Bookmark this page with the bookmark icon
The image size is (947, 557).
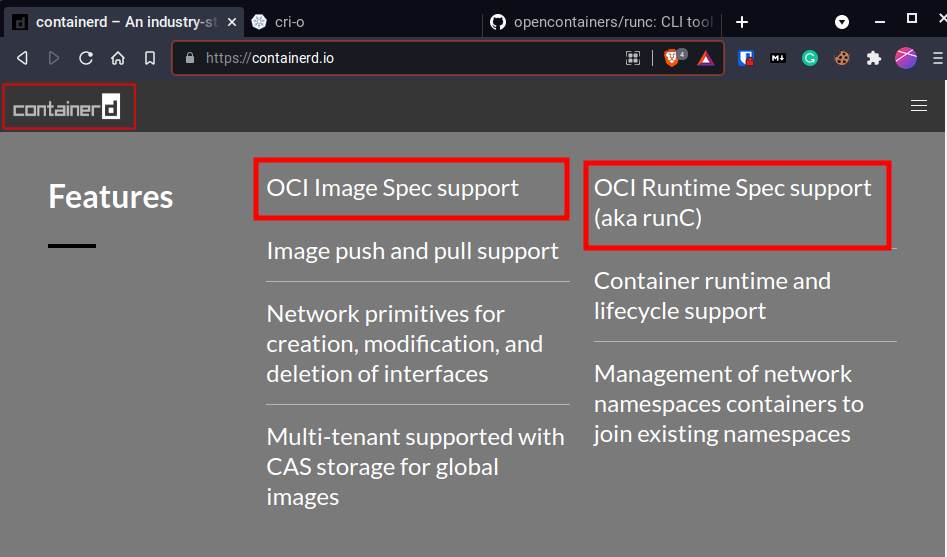point(150,58)
